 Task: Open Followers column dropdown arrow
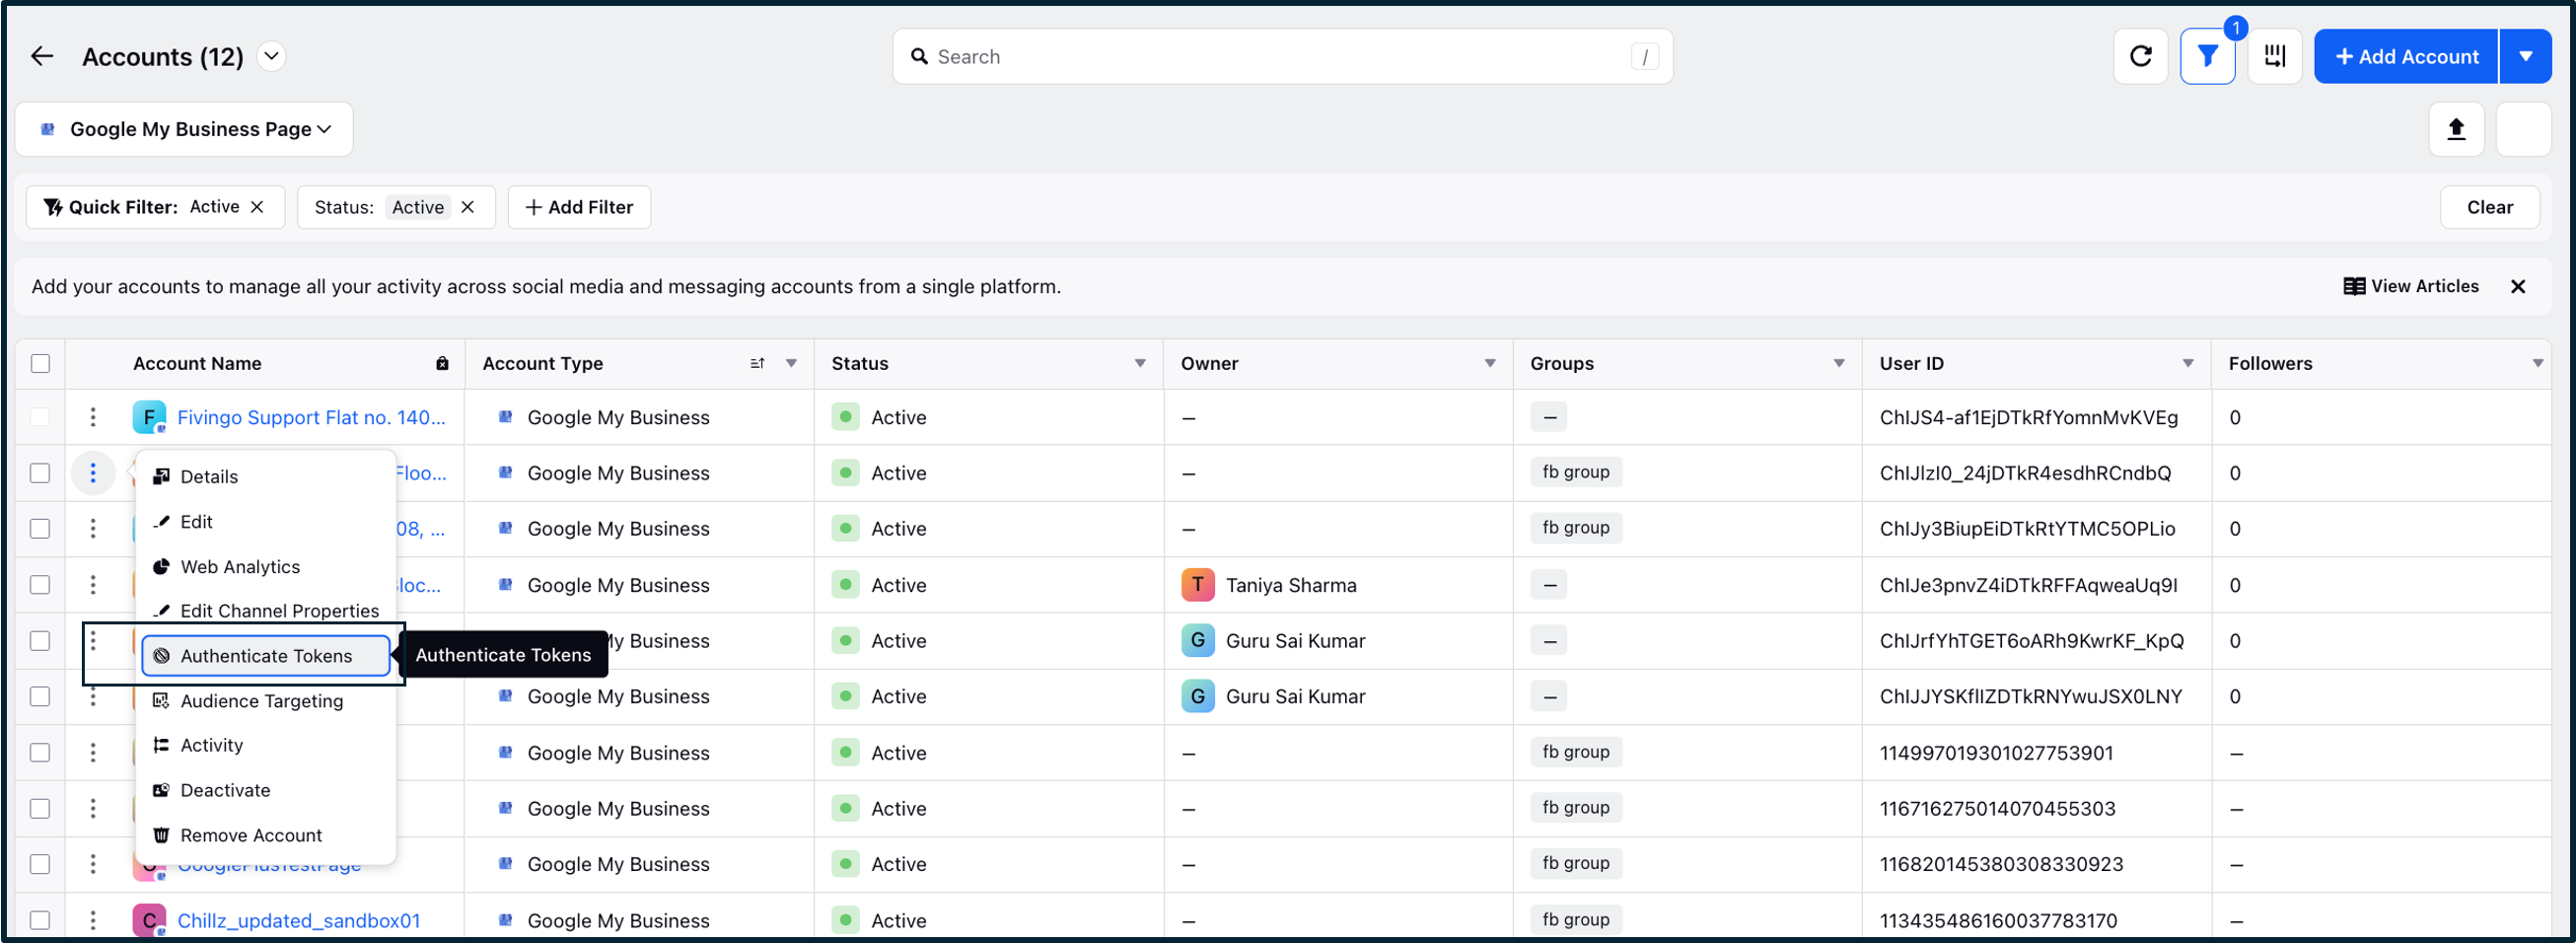point(2538,364)
